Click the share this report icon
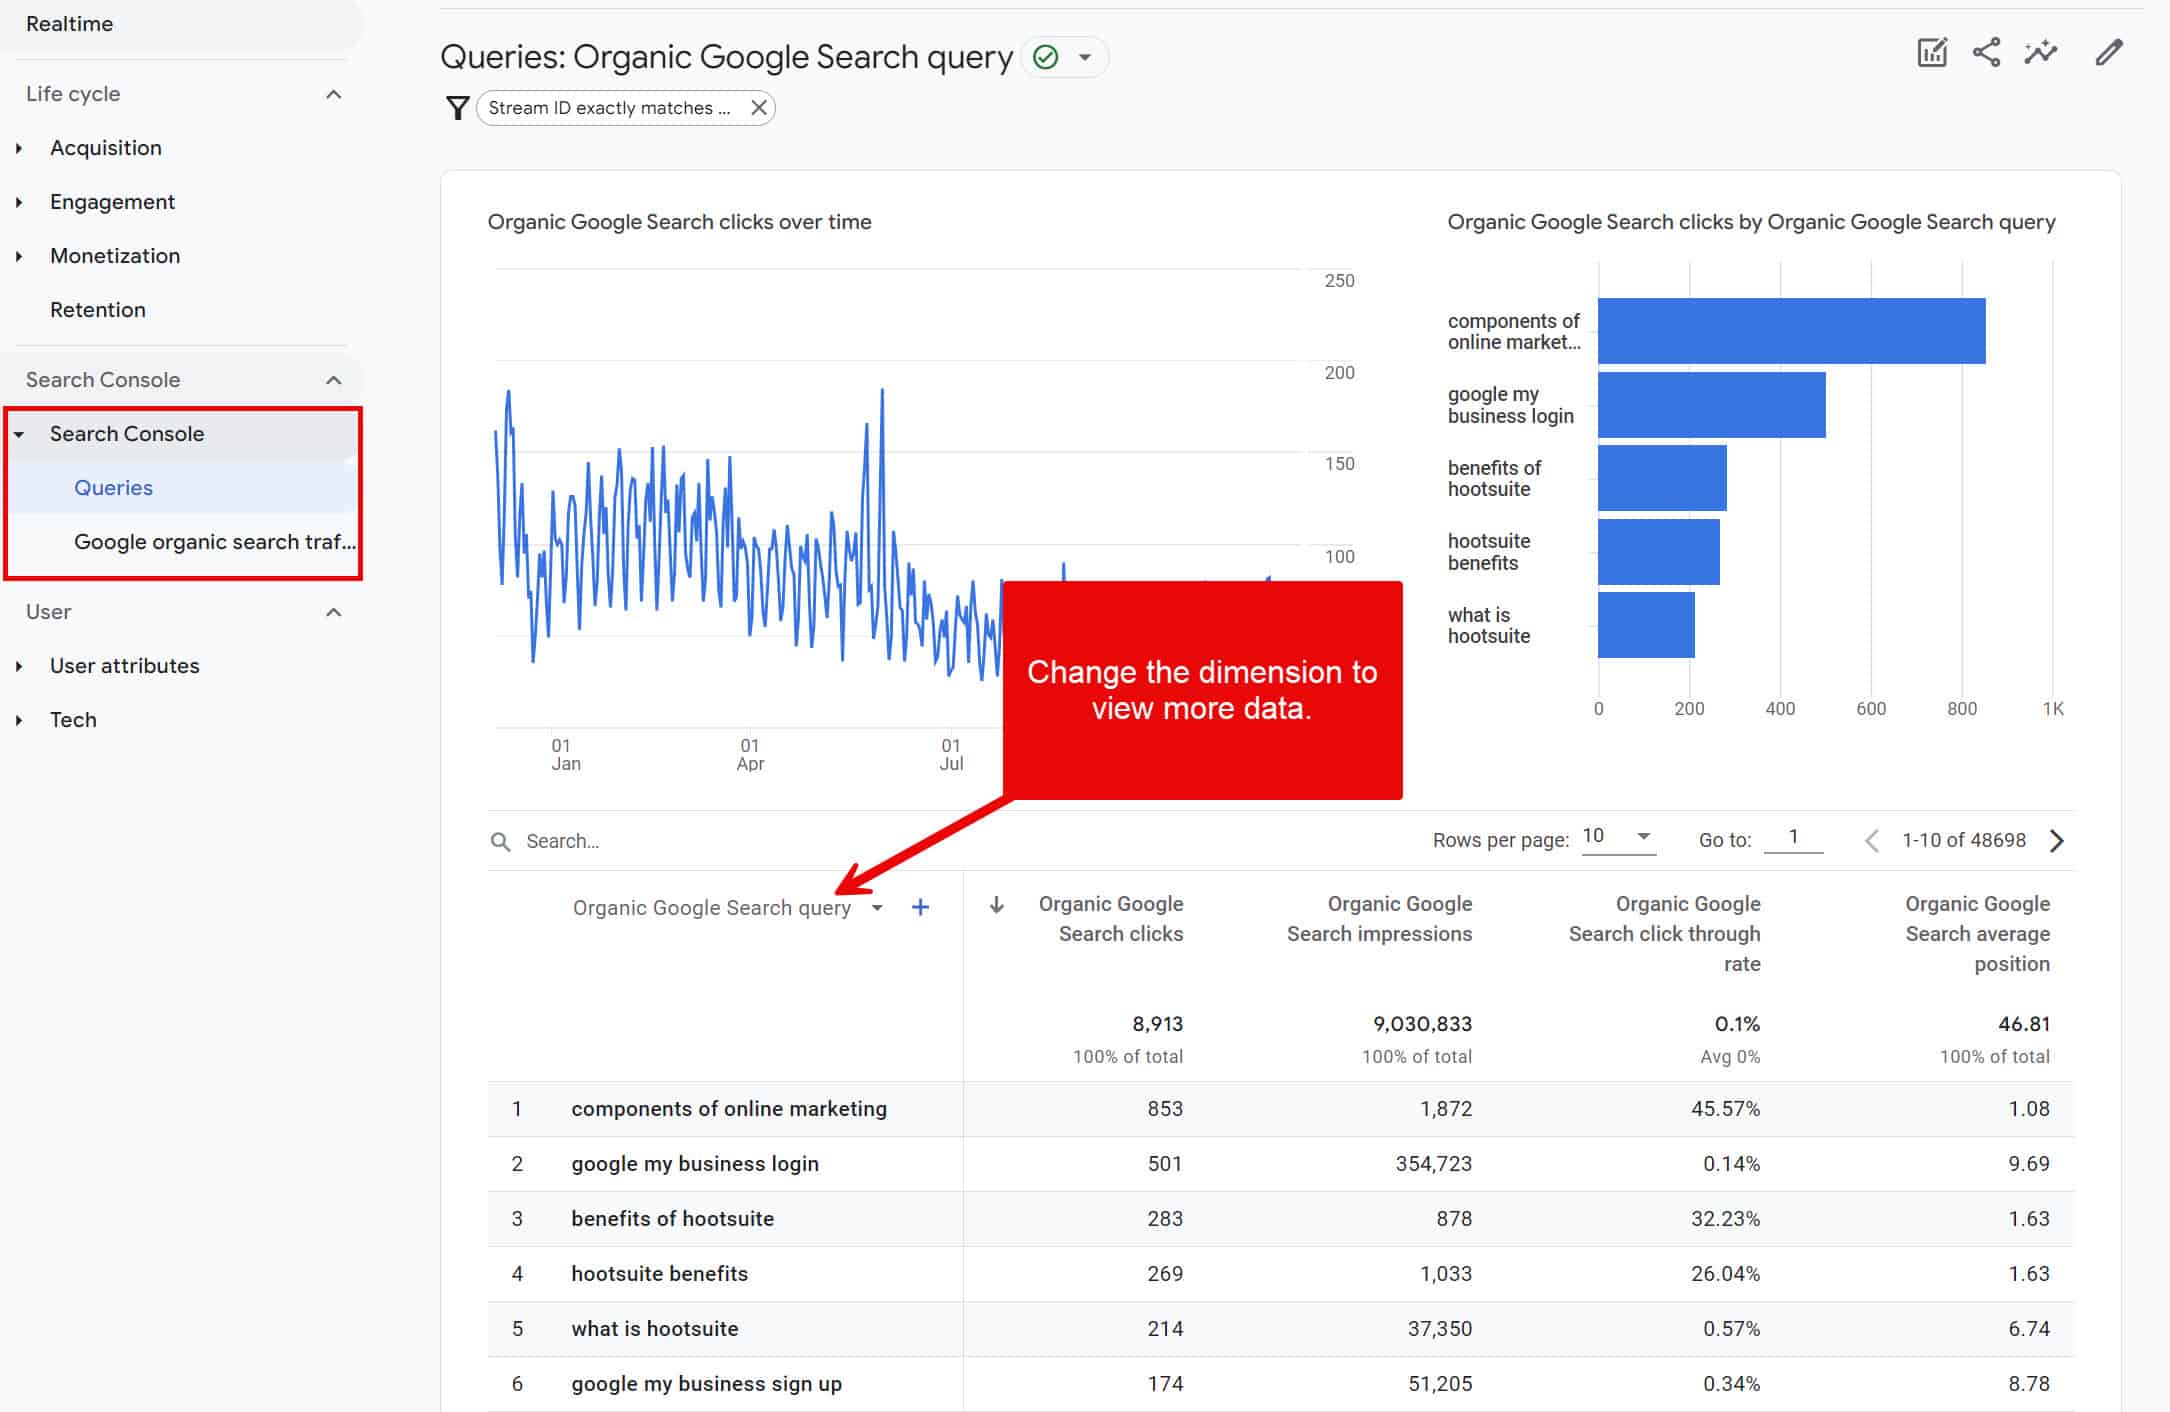Screen dimensions: 2170x1412 tap(1986, 53)
